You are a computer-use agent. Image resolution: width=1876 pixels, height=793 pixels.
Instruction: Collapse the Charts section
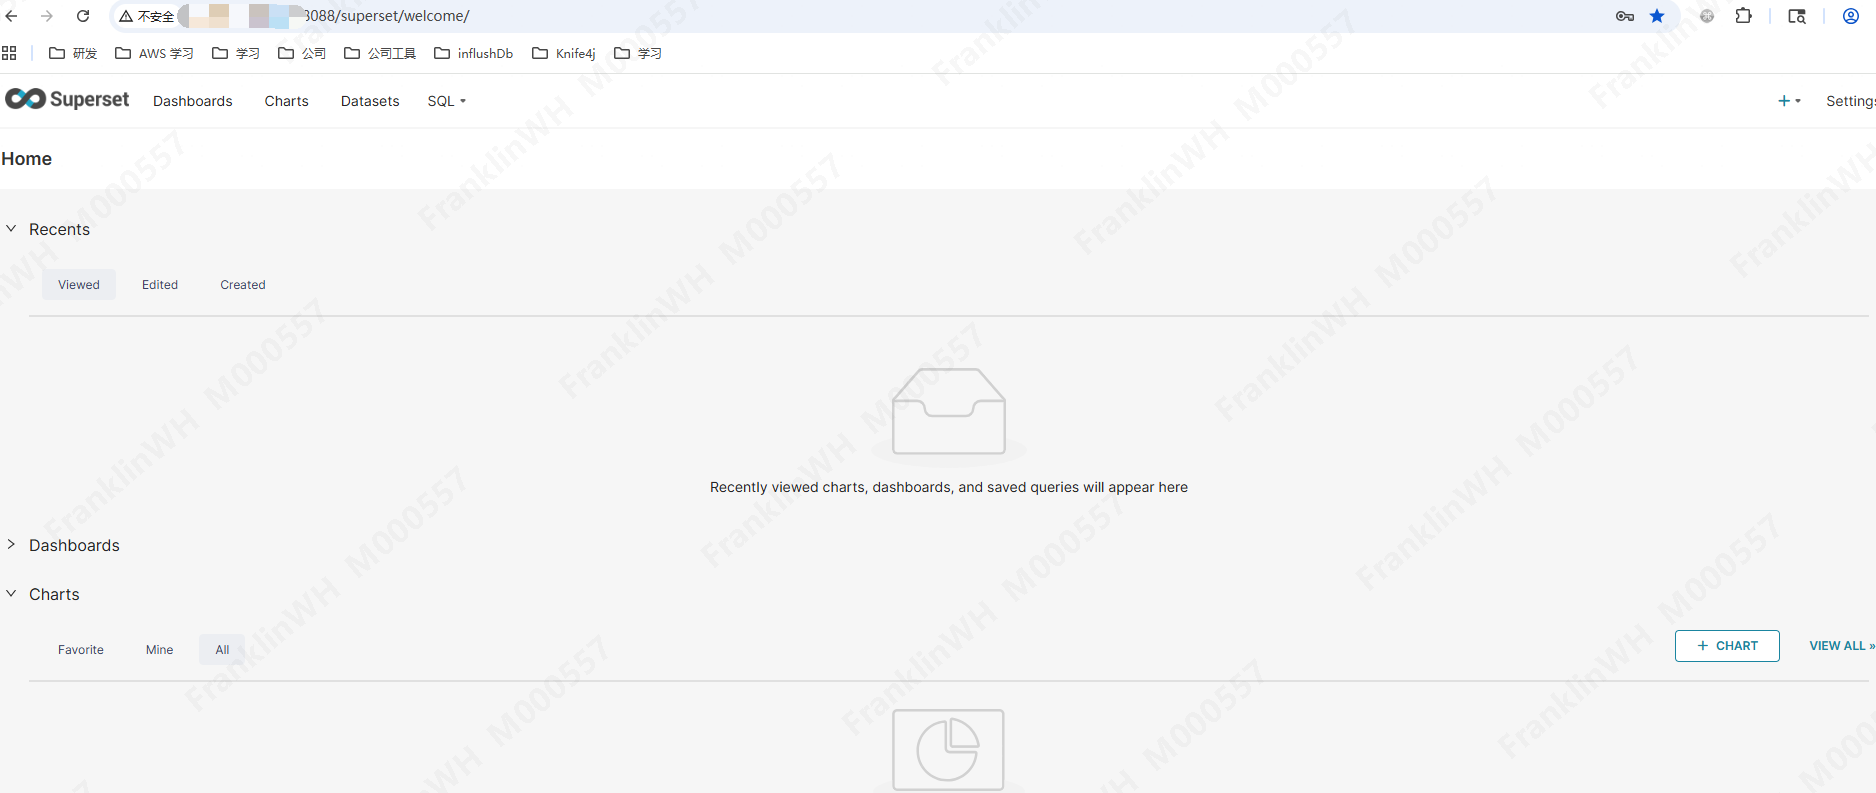click(x=11, y=594)
